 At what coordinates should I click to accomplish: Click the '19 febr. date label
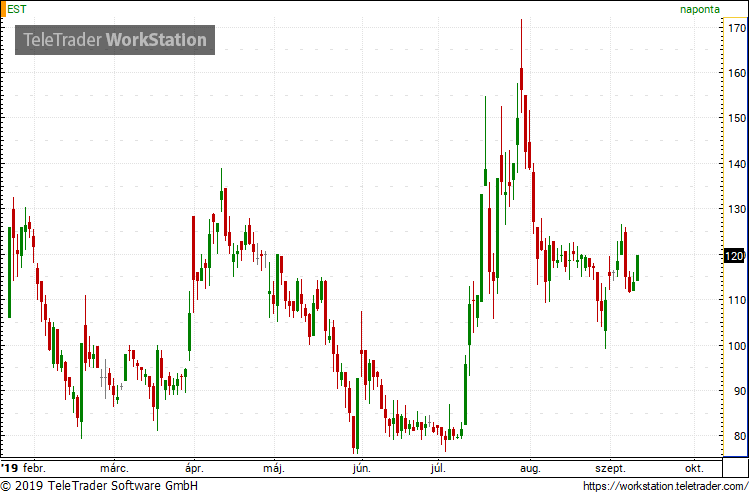(24, 468)
